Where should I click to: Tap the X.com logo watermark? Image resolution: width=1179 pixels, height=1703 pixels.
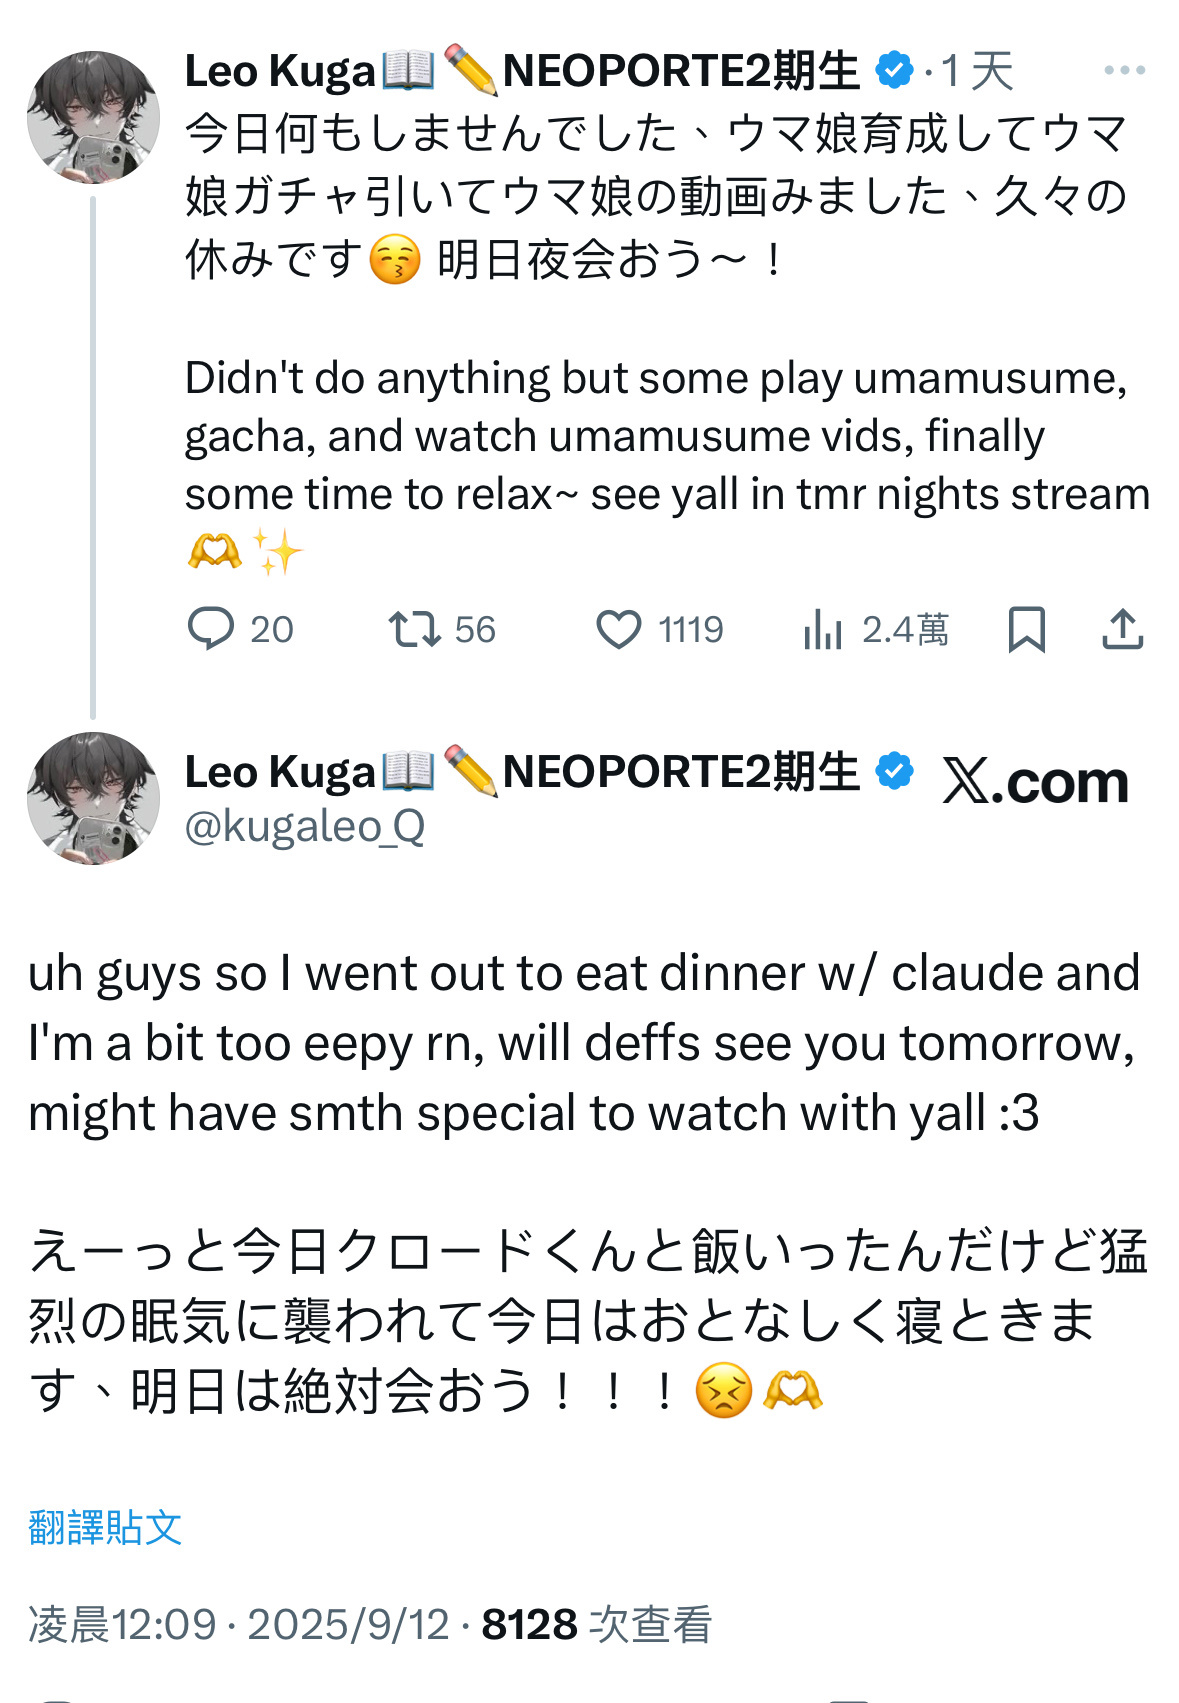click(1035, 781)
